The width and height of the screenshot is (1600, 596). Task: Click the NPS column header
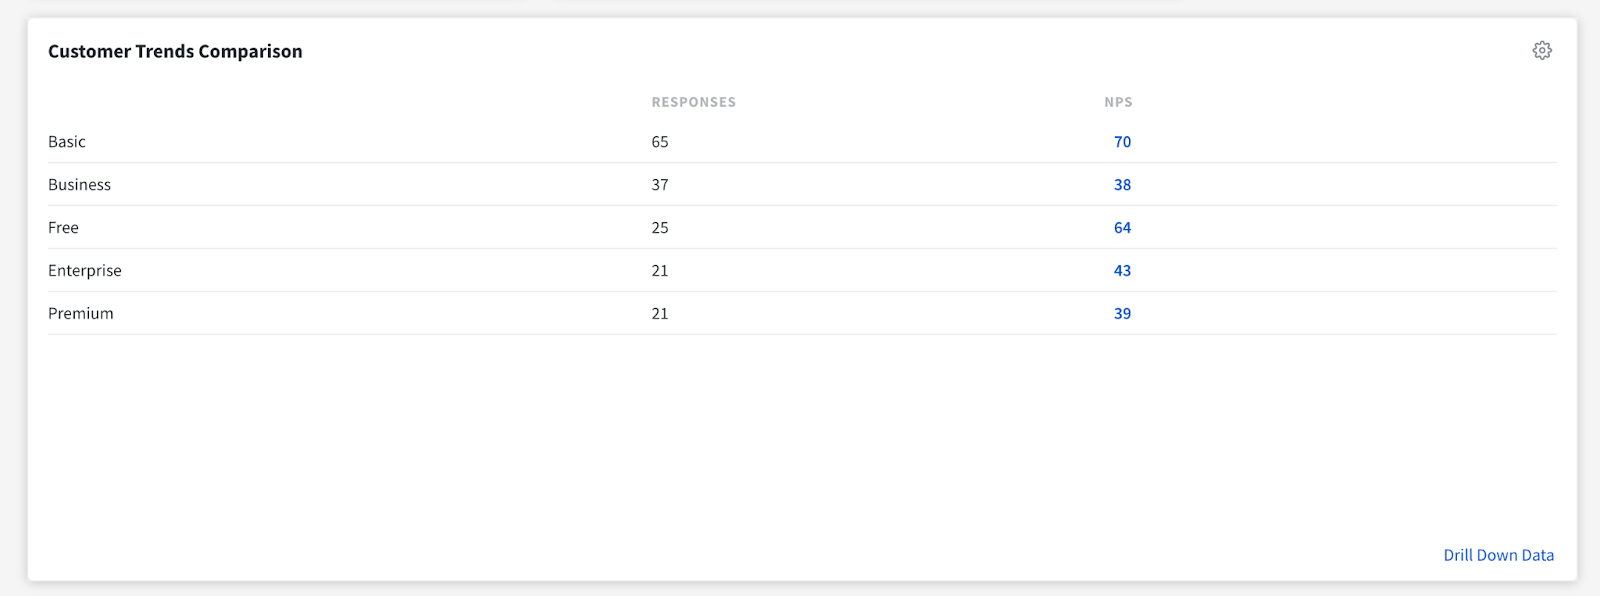coord(1118,102)
